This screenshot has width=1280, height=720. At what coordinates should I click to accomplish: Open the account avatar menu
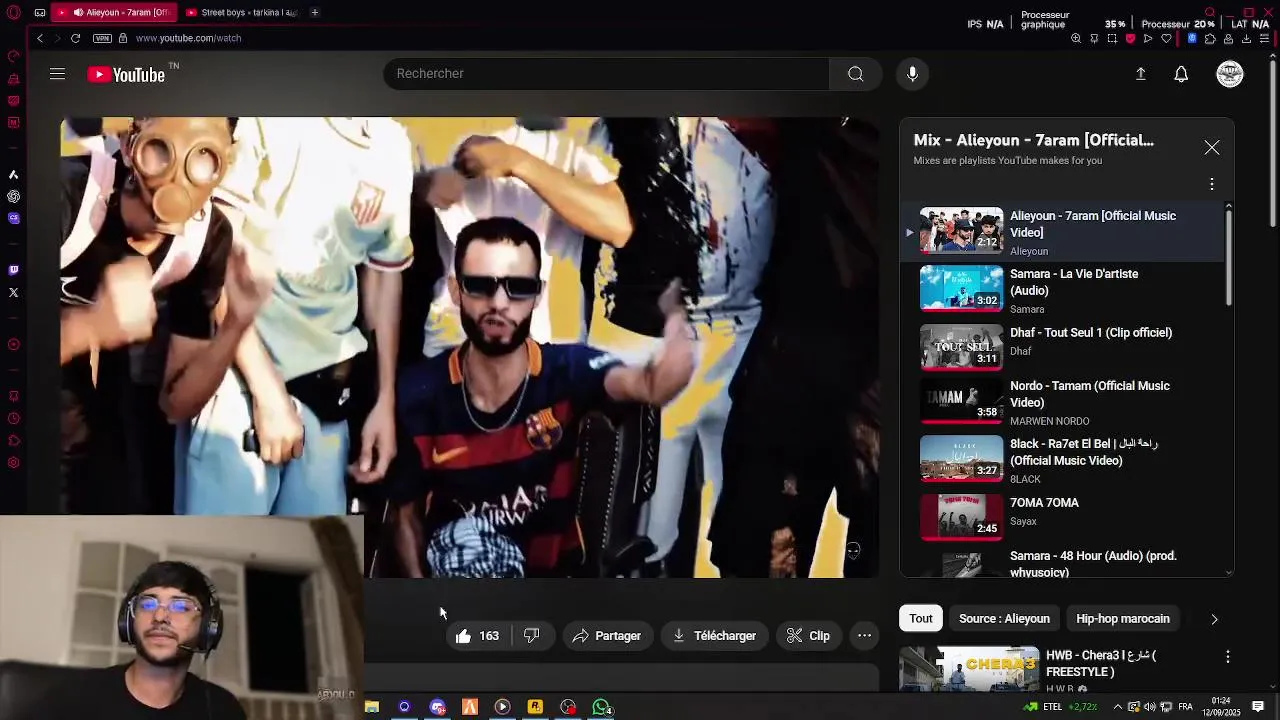[1230, 74]
